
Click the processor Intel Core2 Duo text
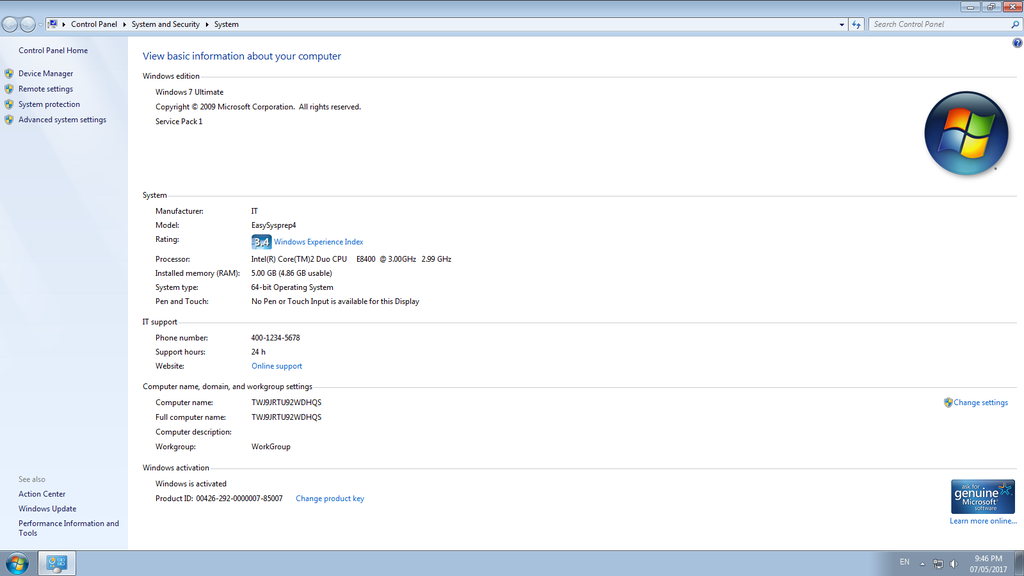(351, 259)
